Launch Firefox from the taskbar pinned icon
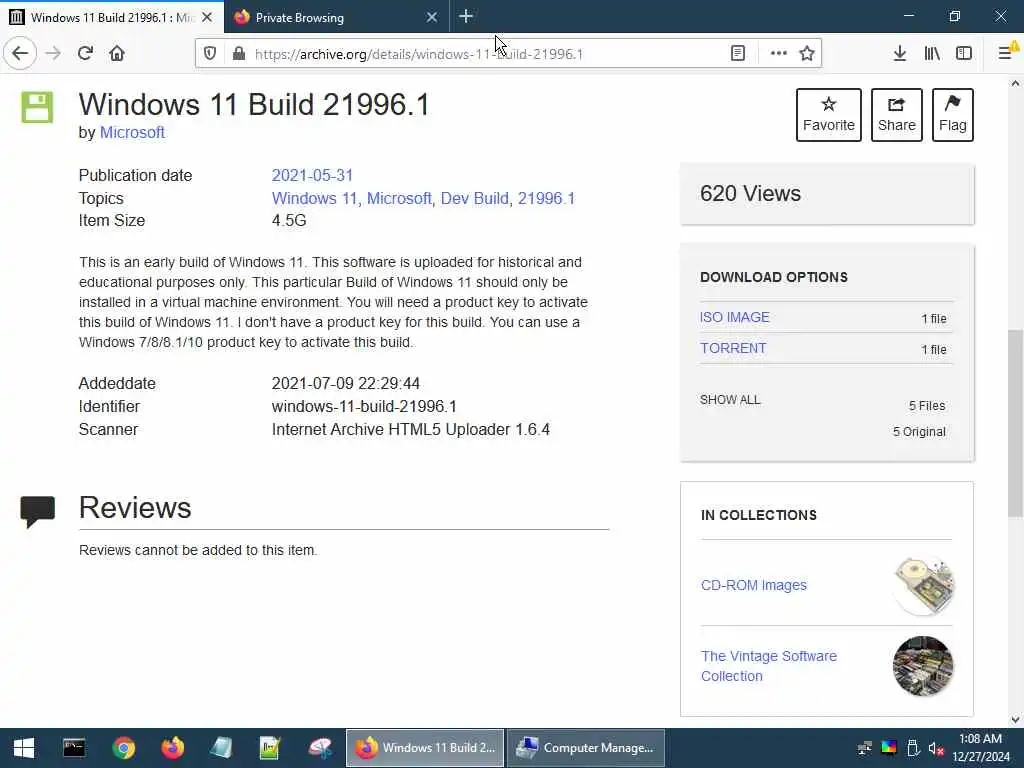The width and height of the screenshot is (1024, 768). coord(172,748)
